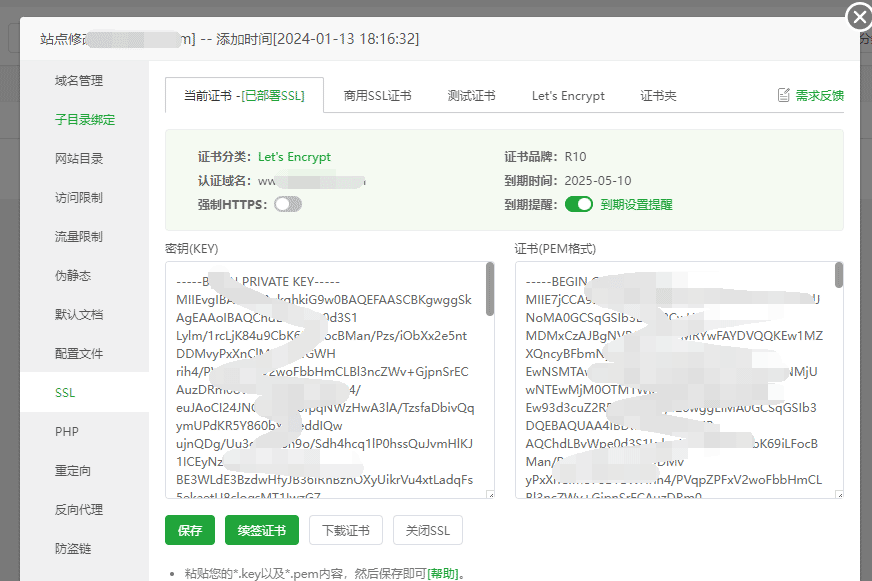The image size is (872, 581).
Task: Open 重定向 in the sidebar
Action: tap(73, 470)
